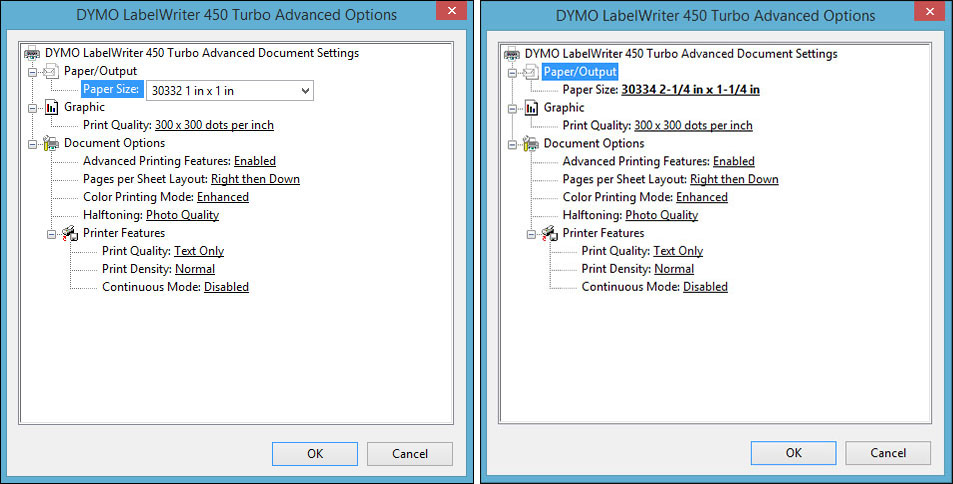This screenshot has width=953, height=484.
Task: Click the printer icon in right window tree root
Action: tap(512, 54)
